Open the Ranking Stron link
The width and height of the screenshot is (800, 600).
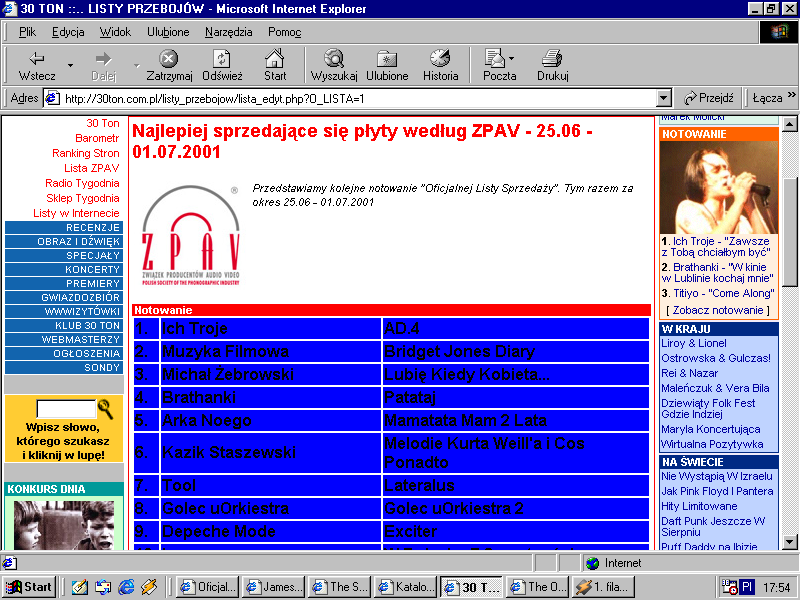click(85, 153)
